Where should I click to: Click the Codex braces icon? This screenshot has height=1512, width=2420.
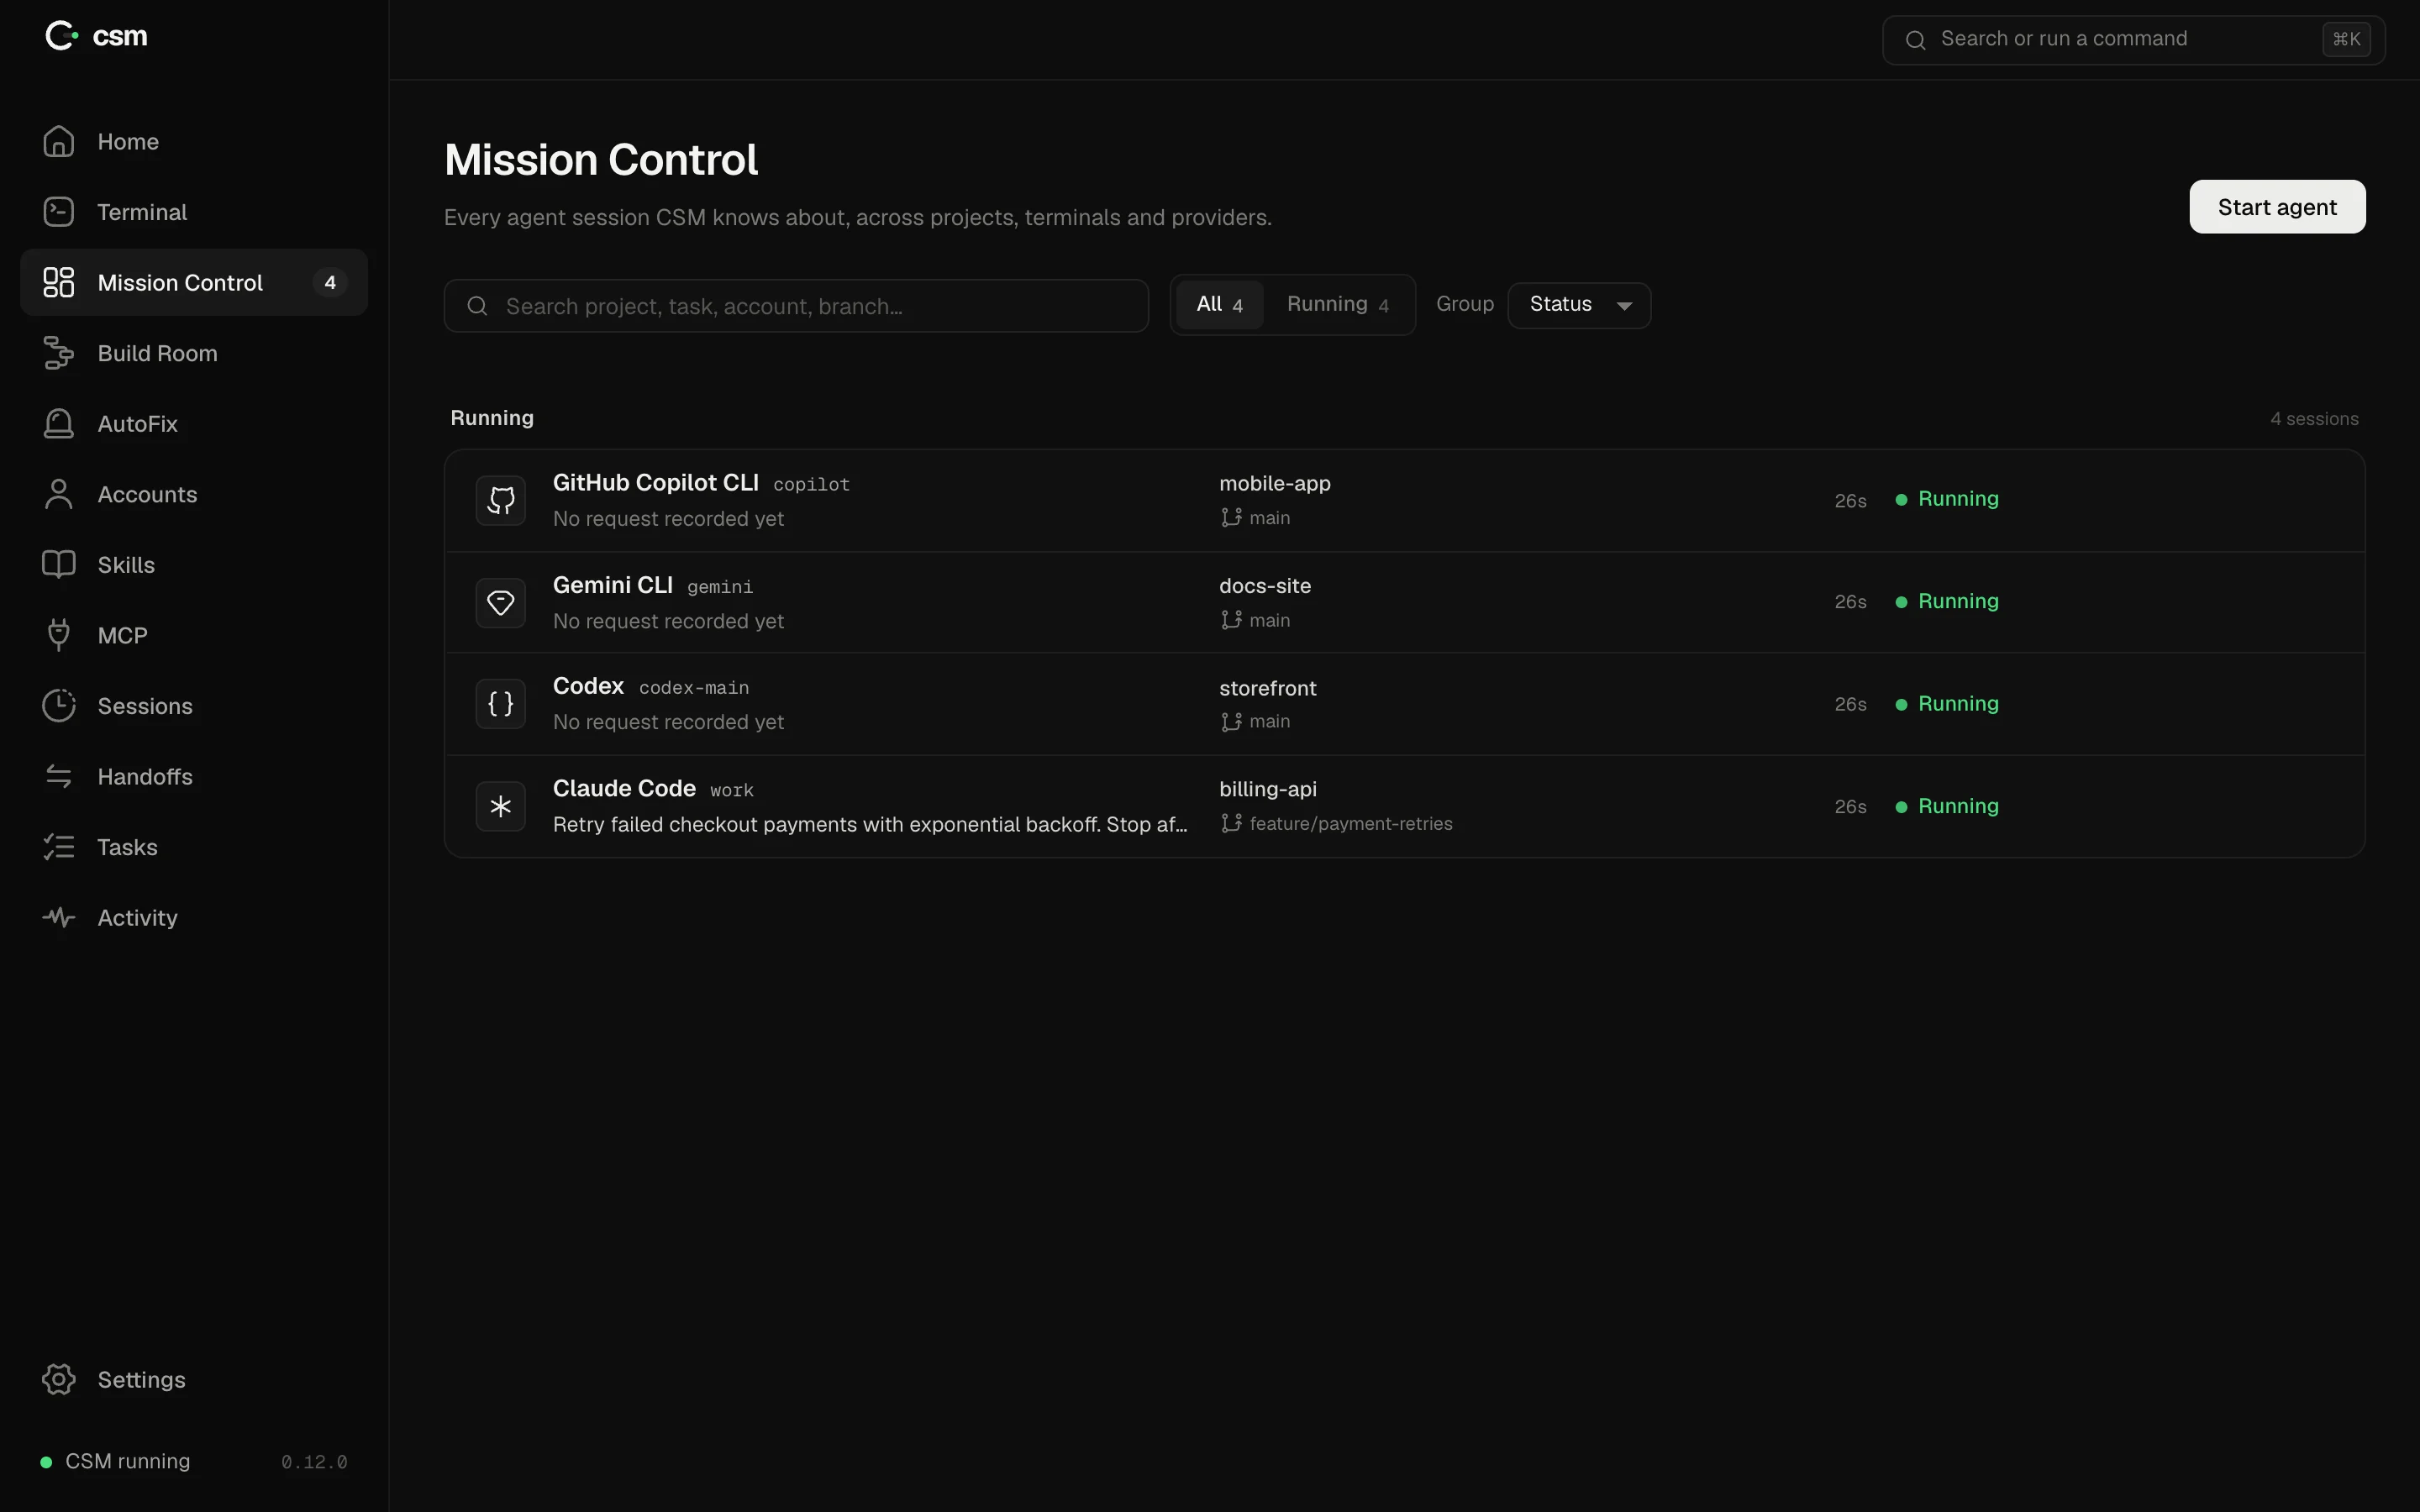[x=501, y=704]
